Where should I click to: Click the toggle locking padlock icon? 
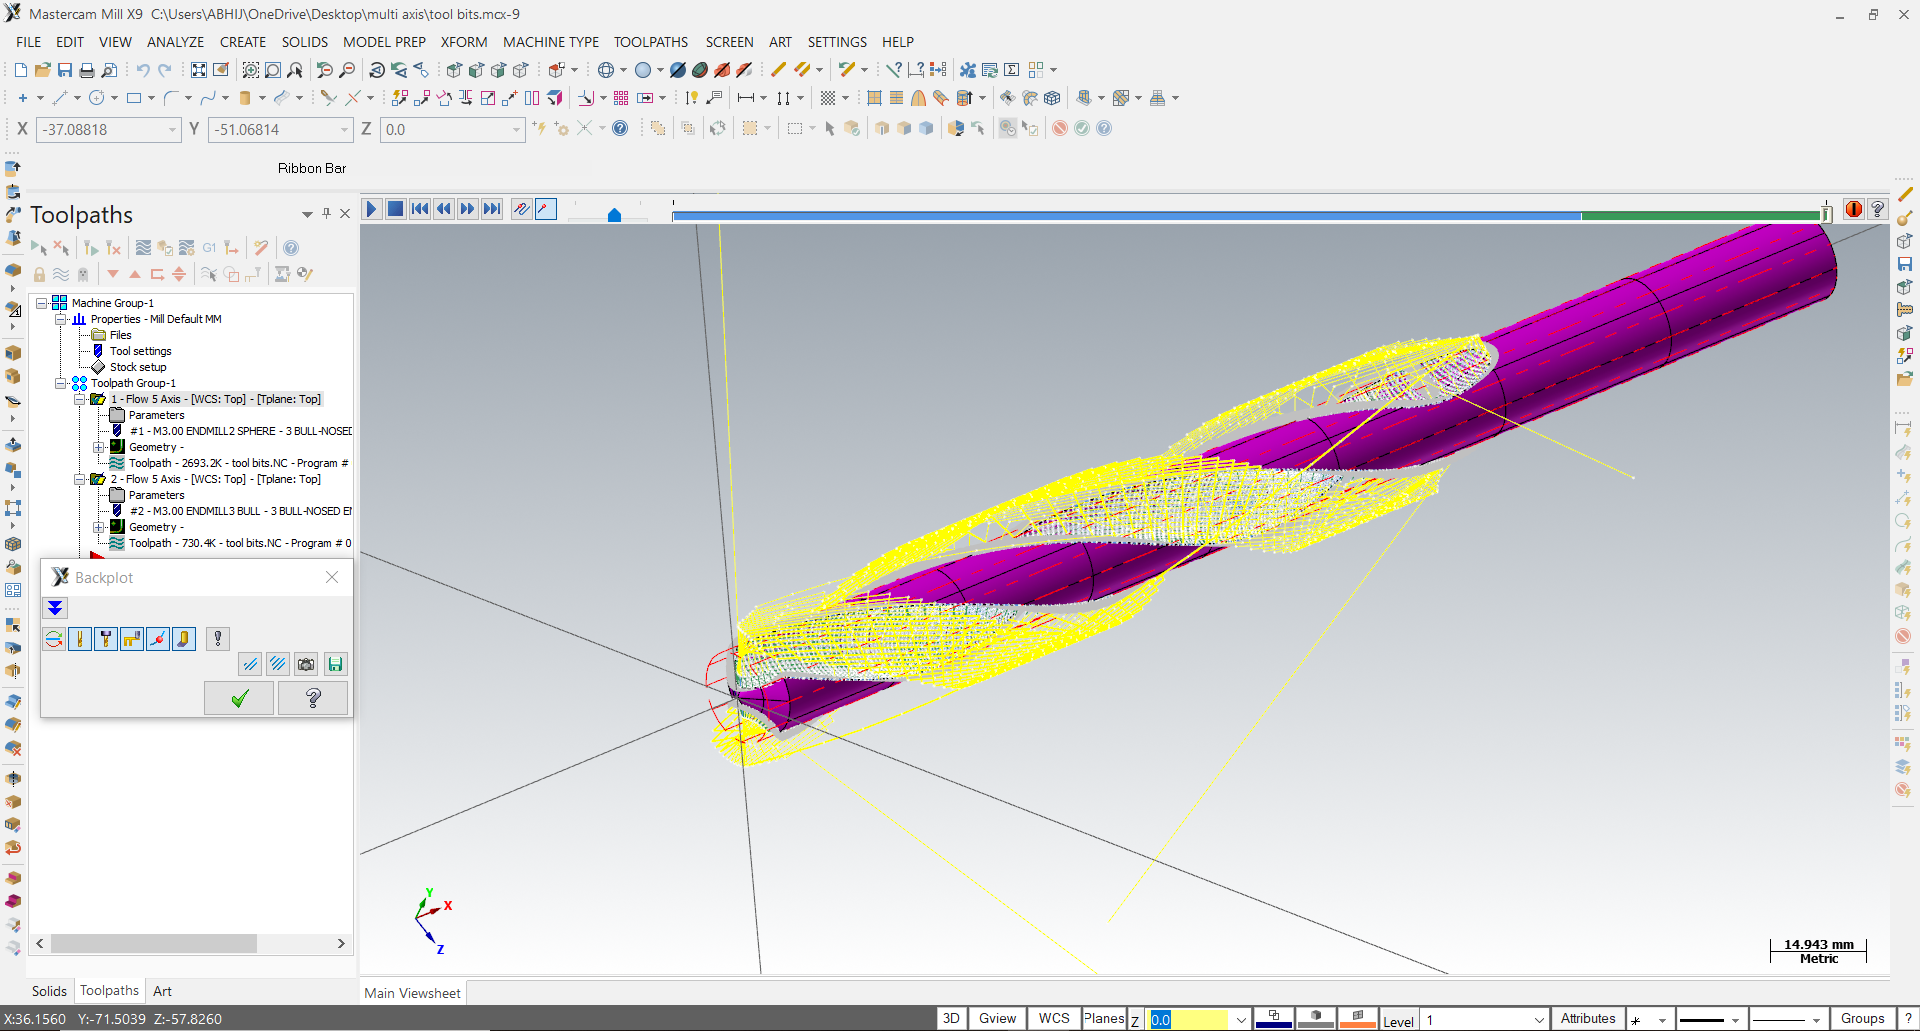[39, 274]
